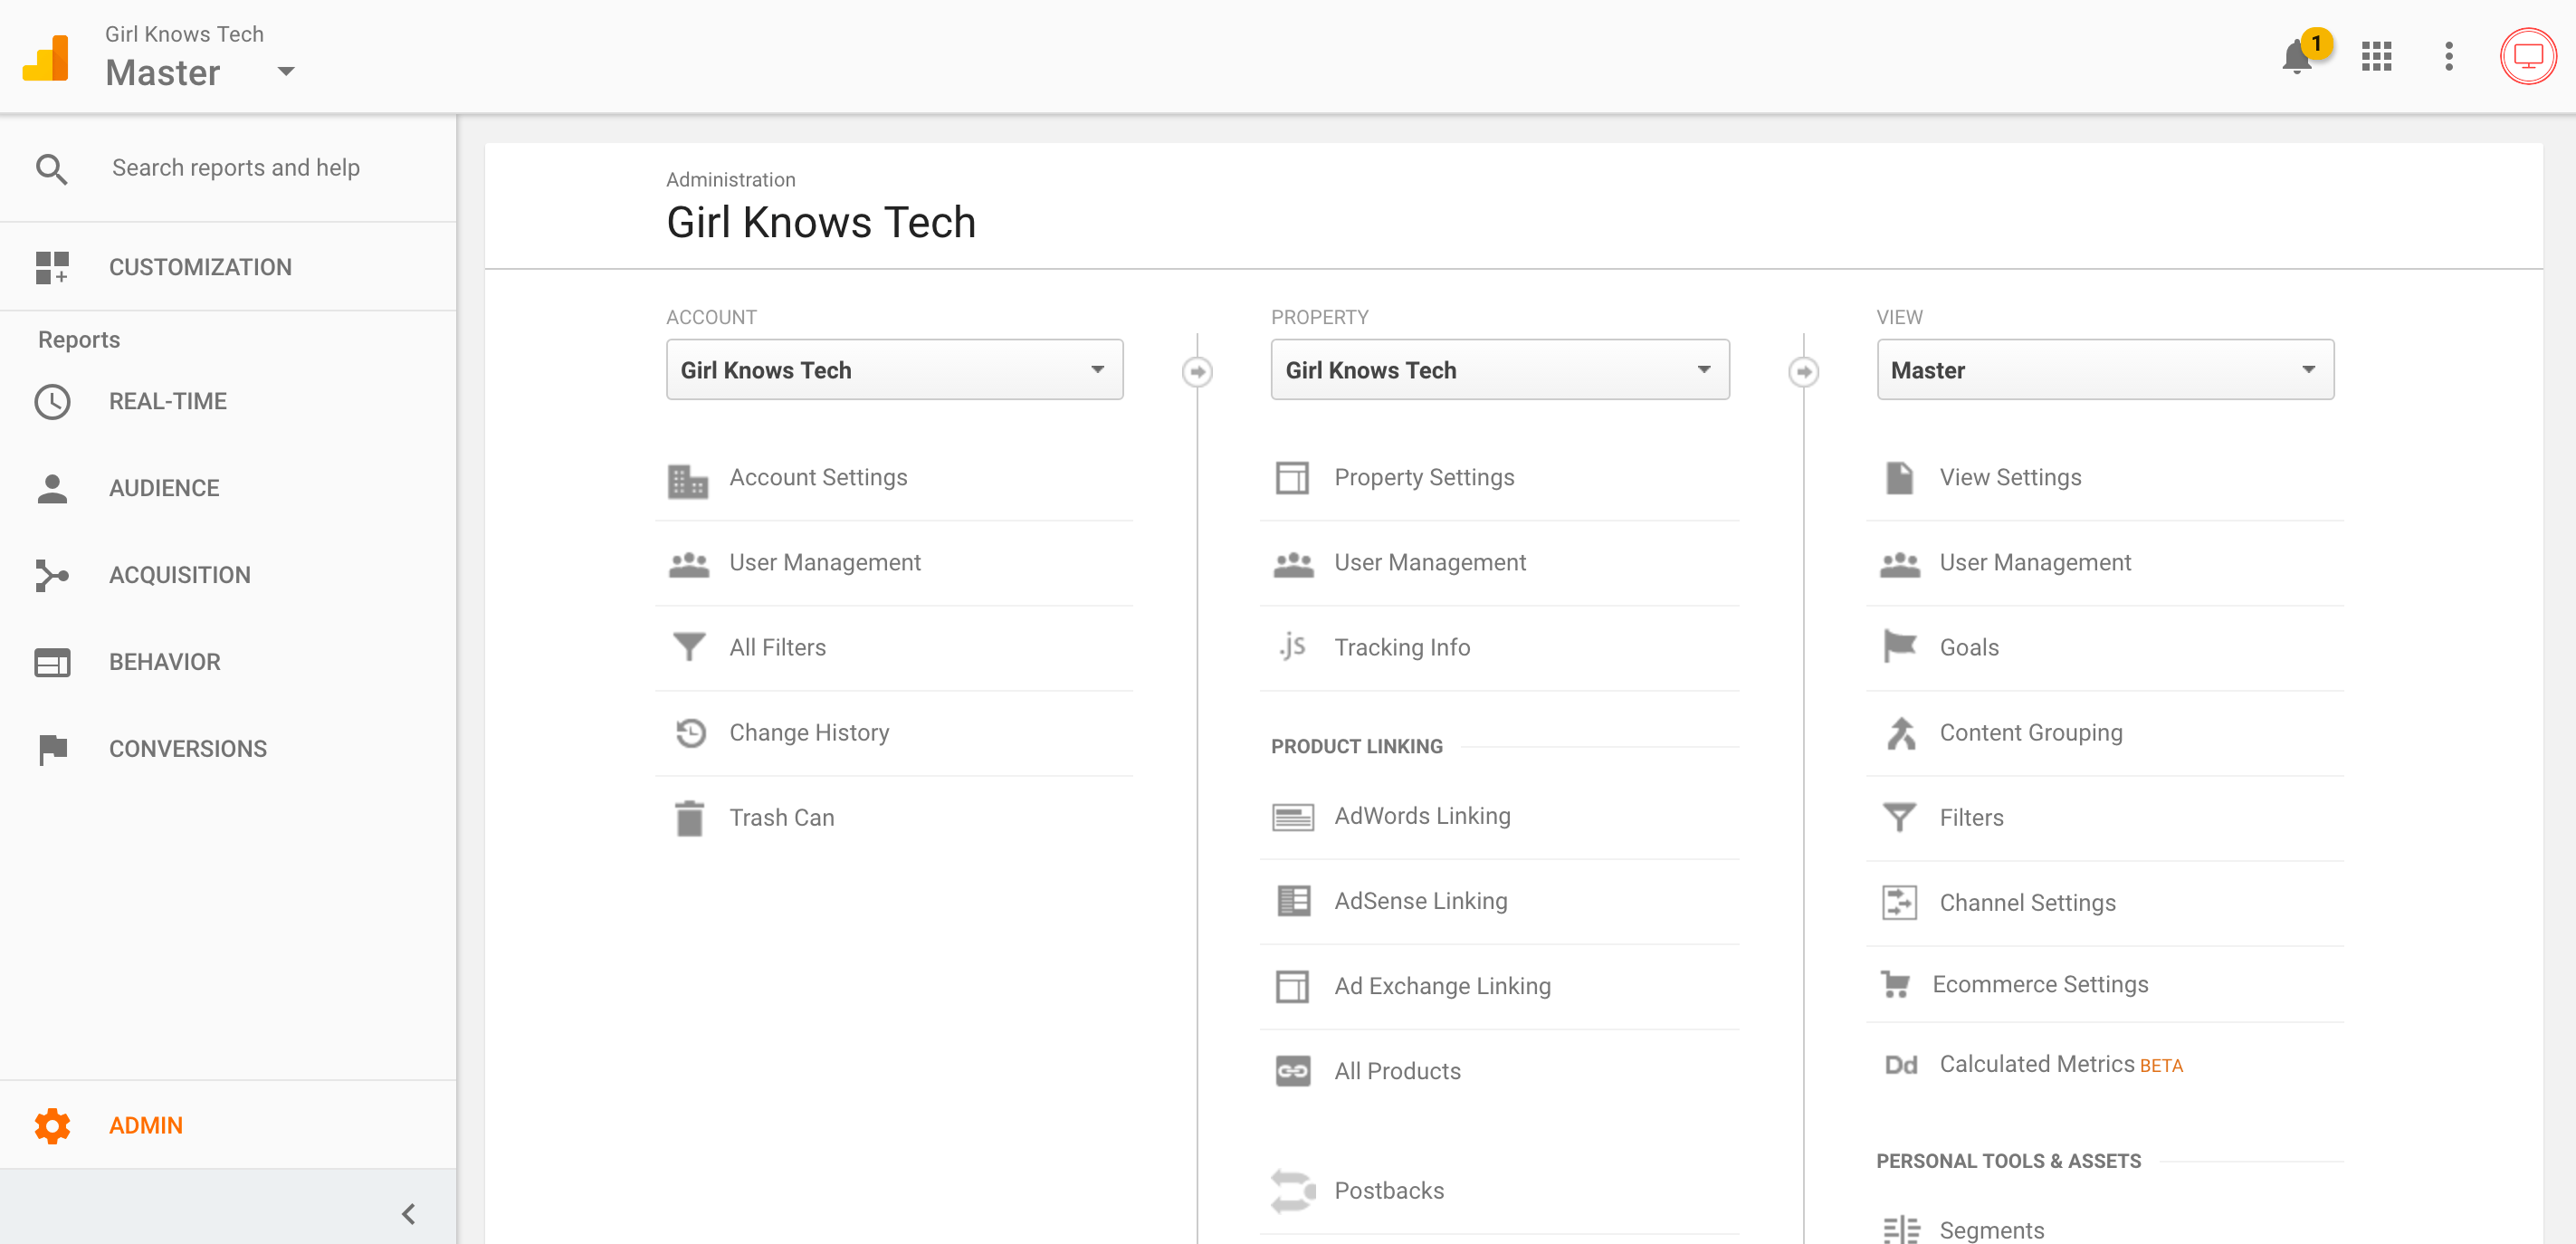Image resolution: width=2576 pixels, height=1244 pixels.
Task: Click the Search reports and help field
Action: tap(236, 168)
